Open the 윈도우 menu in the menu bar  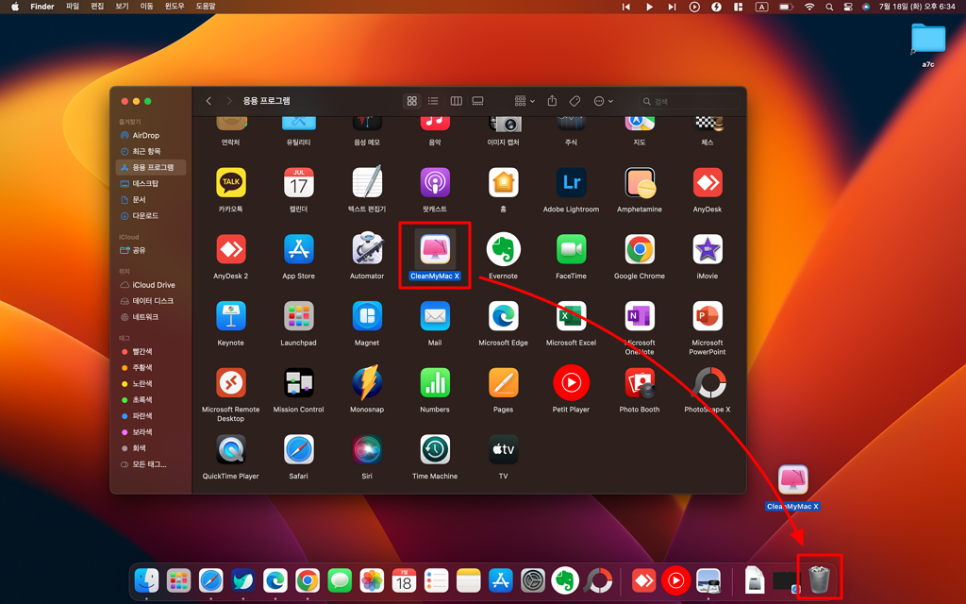click(174, 6)
